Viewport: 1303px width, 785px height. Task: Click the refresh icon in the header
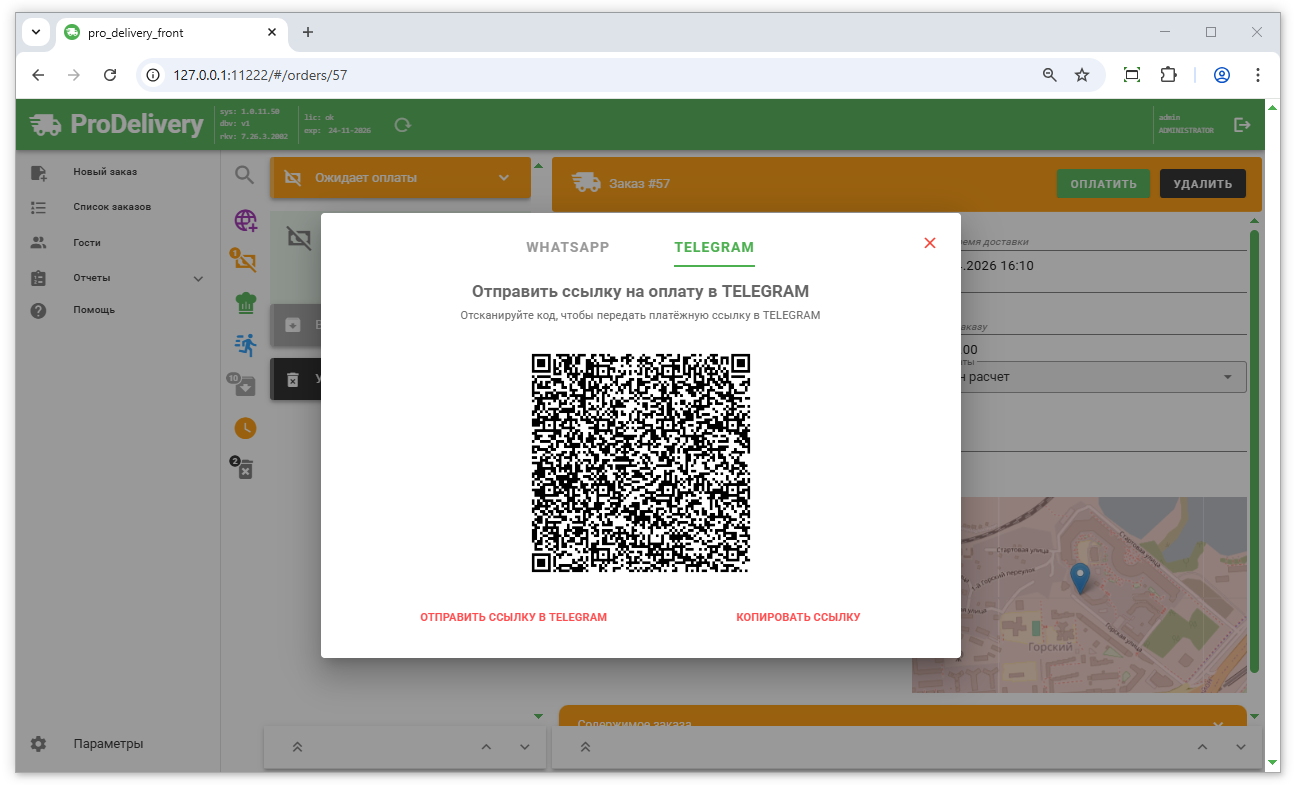tap(402, 125)
